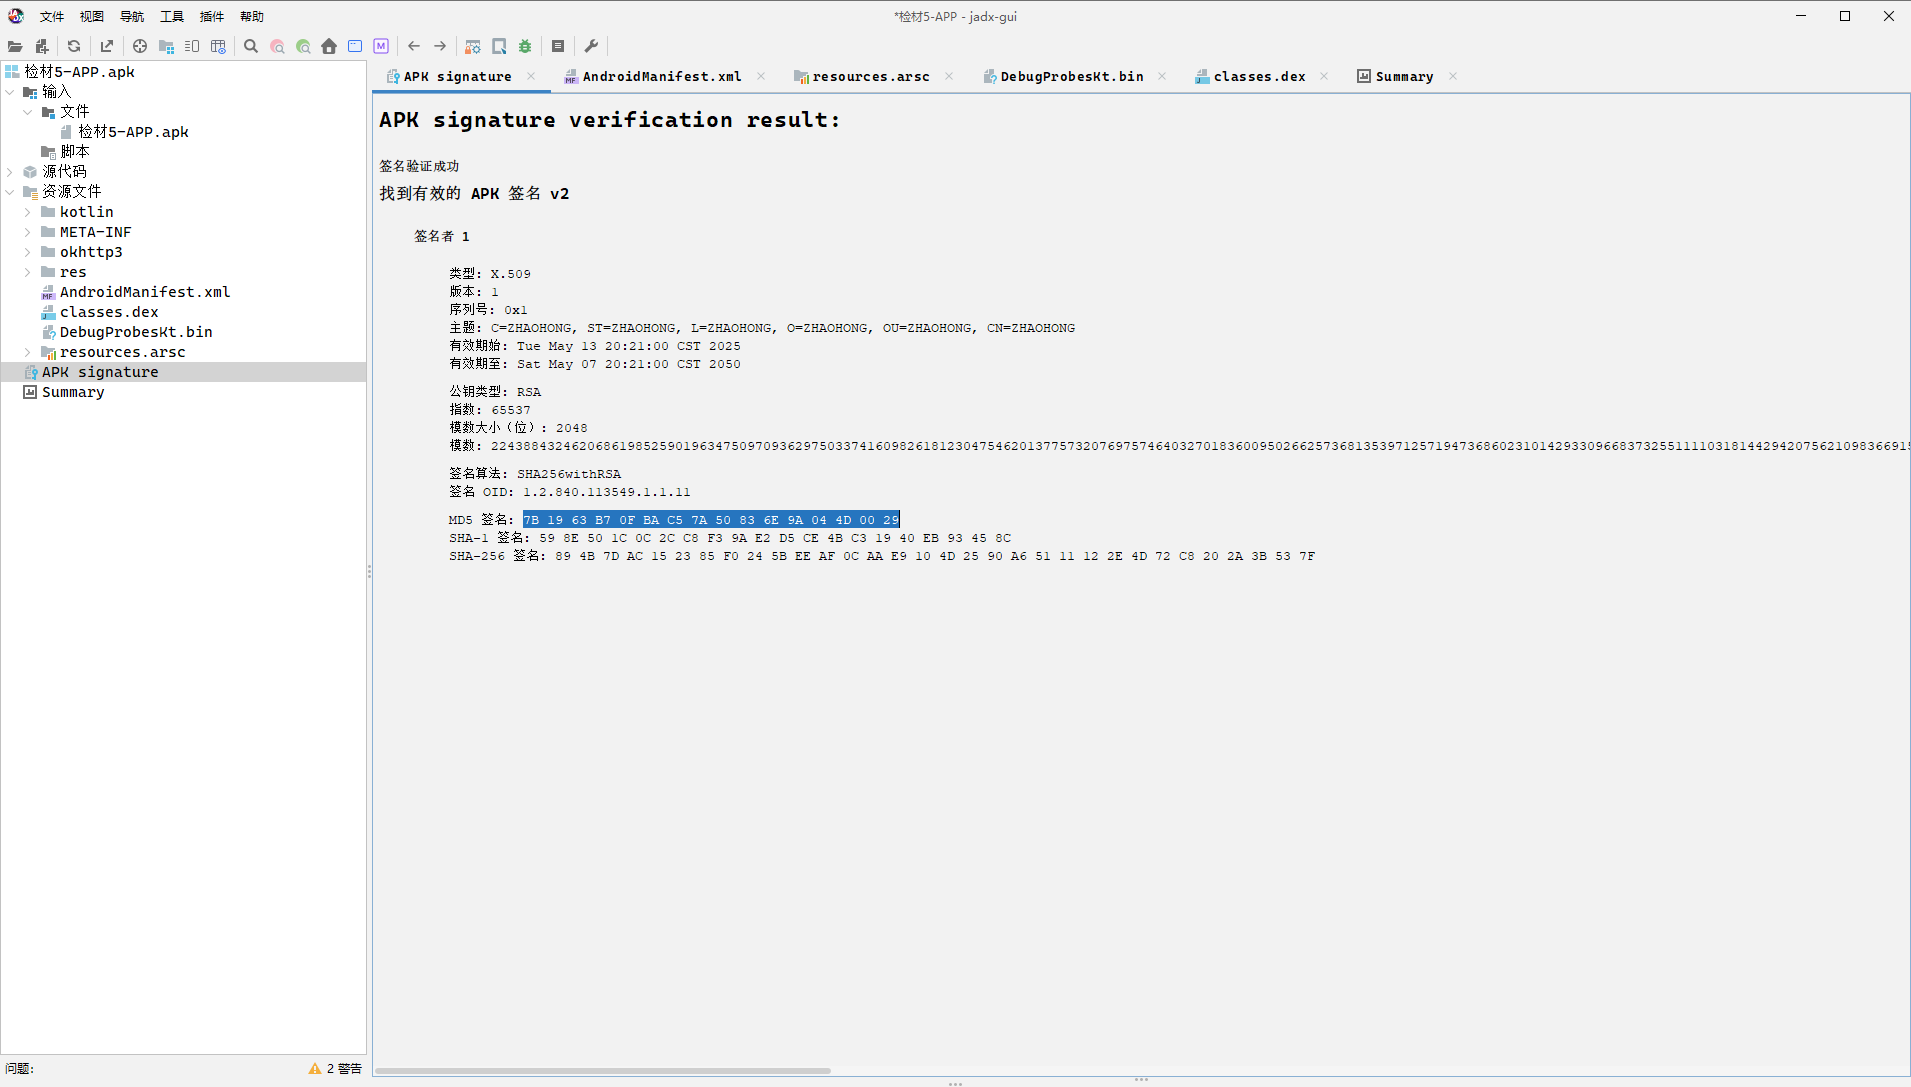Click the home icon in toolbar
Screen dimensions: 1911x1087
(x=329, y=46)
